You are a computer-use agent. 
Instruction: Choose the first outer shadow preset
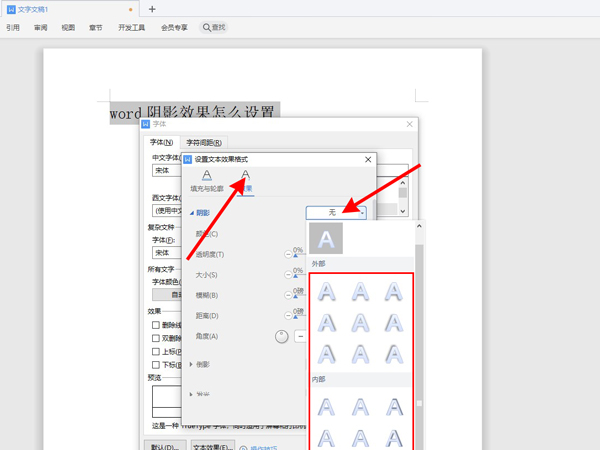327,292
